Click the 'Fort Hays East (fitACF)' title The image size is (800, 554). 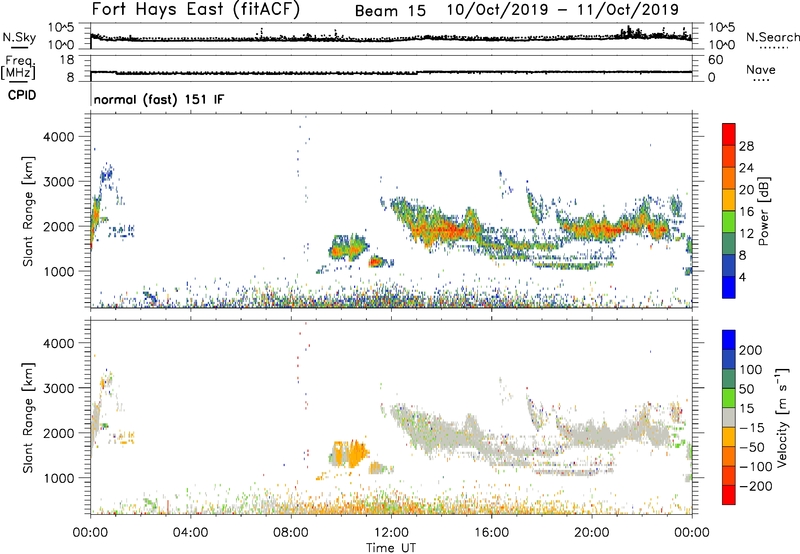pos(196,10)
